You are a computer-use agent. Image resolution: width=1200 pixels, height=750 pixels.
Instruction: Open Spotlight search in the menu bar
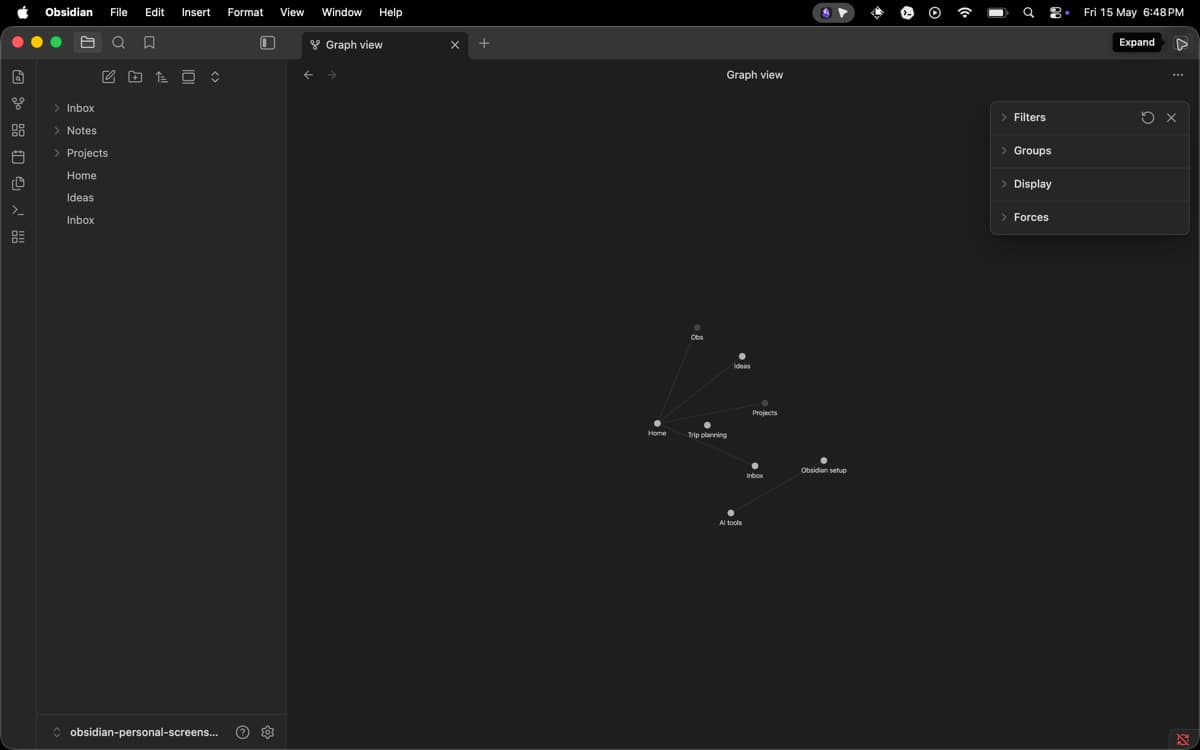point(1028,12)
